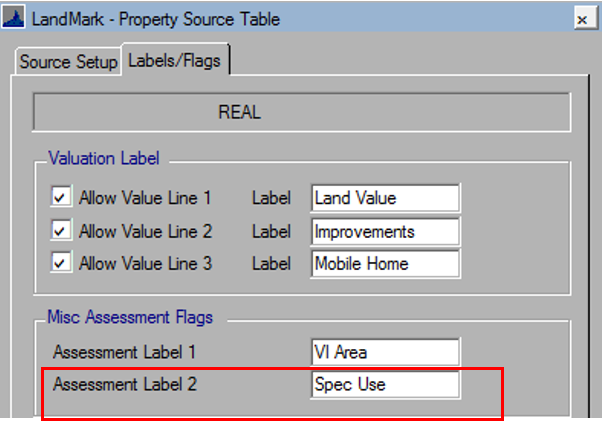
Task: Select the Labels/Flags tab
Action: point(174,60)
